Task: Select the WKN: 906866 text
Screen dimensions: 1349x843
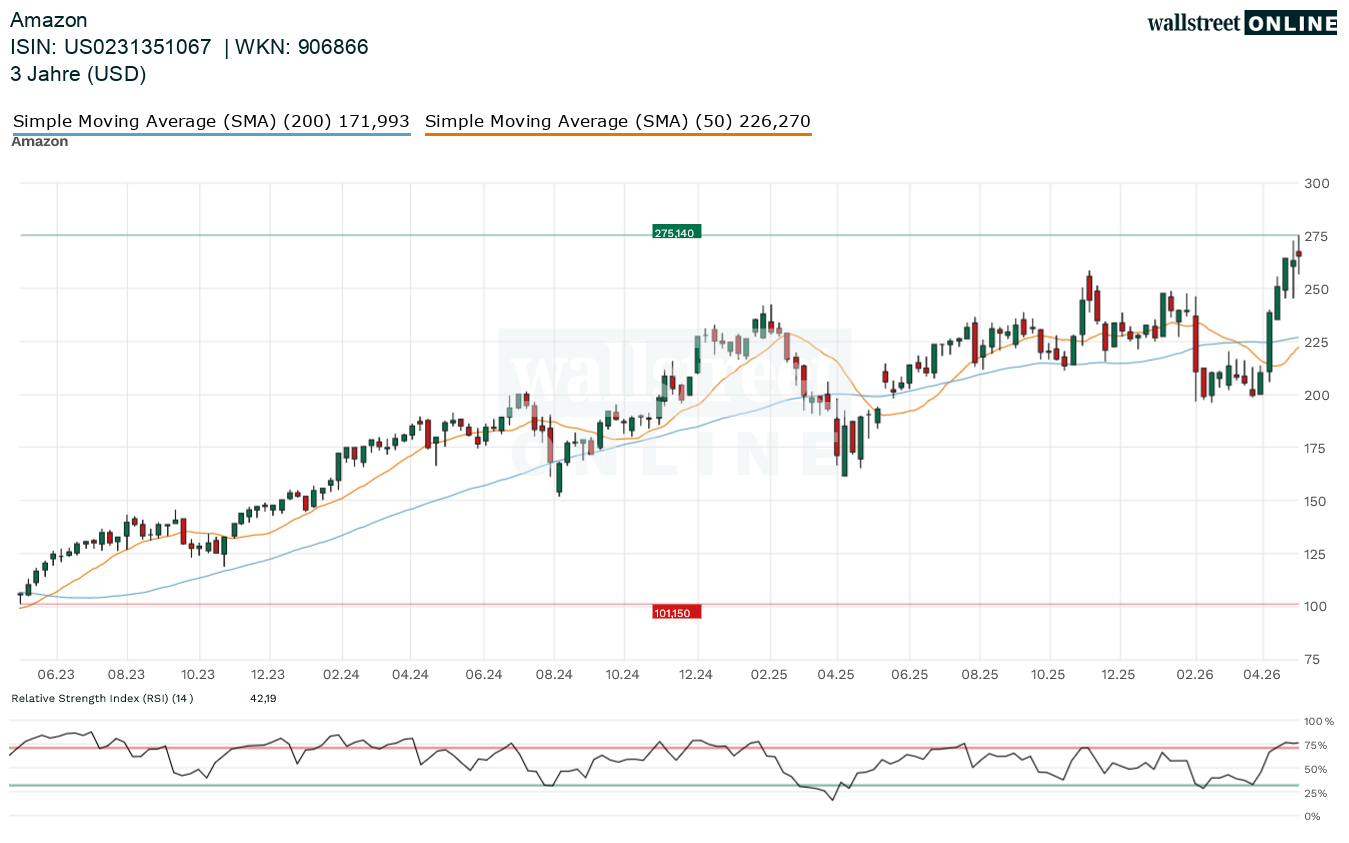Action: 302,47
